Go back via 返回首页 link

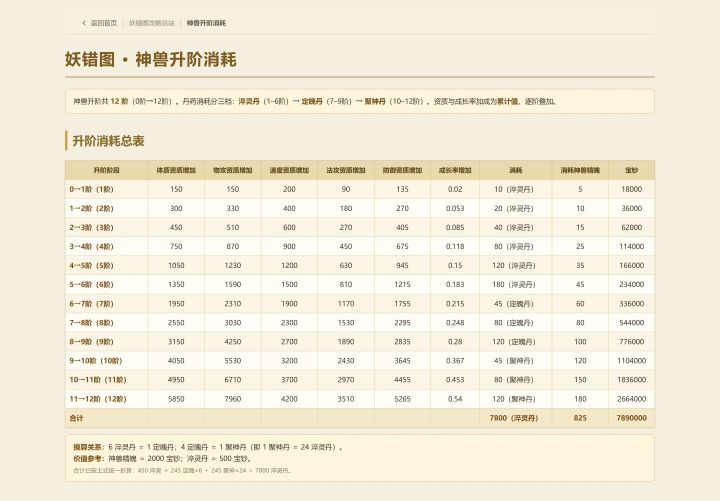tap(104, 23)
